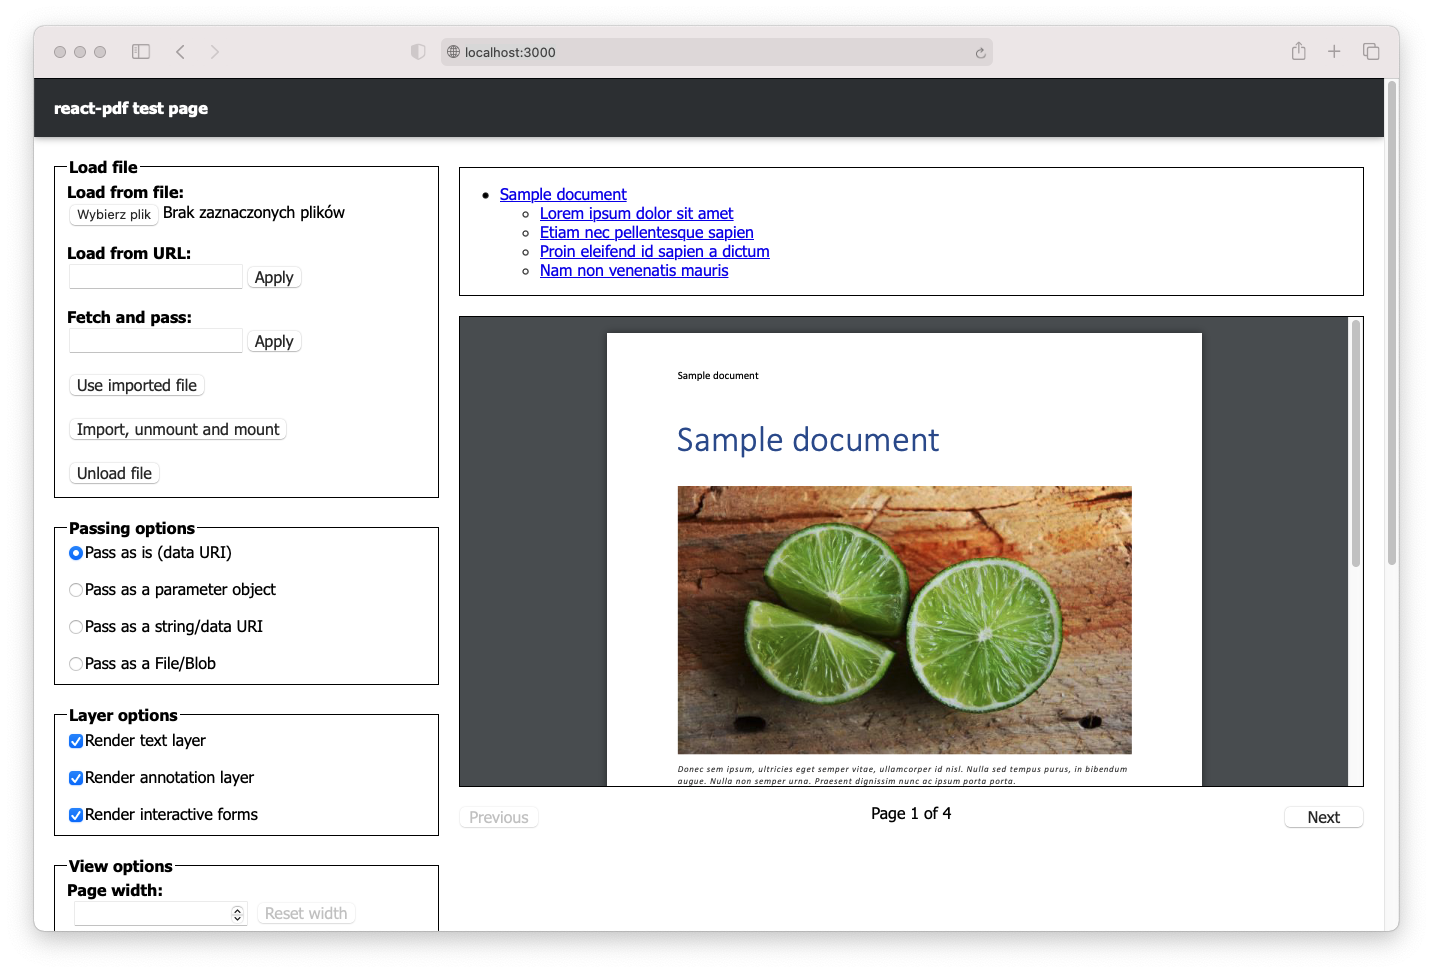The width and height of the screenshot is (1433, 973).
Task: Reload the page with the refresh icon
Action: [979, 52]
